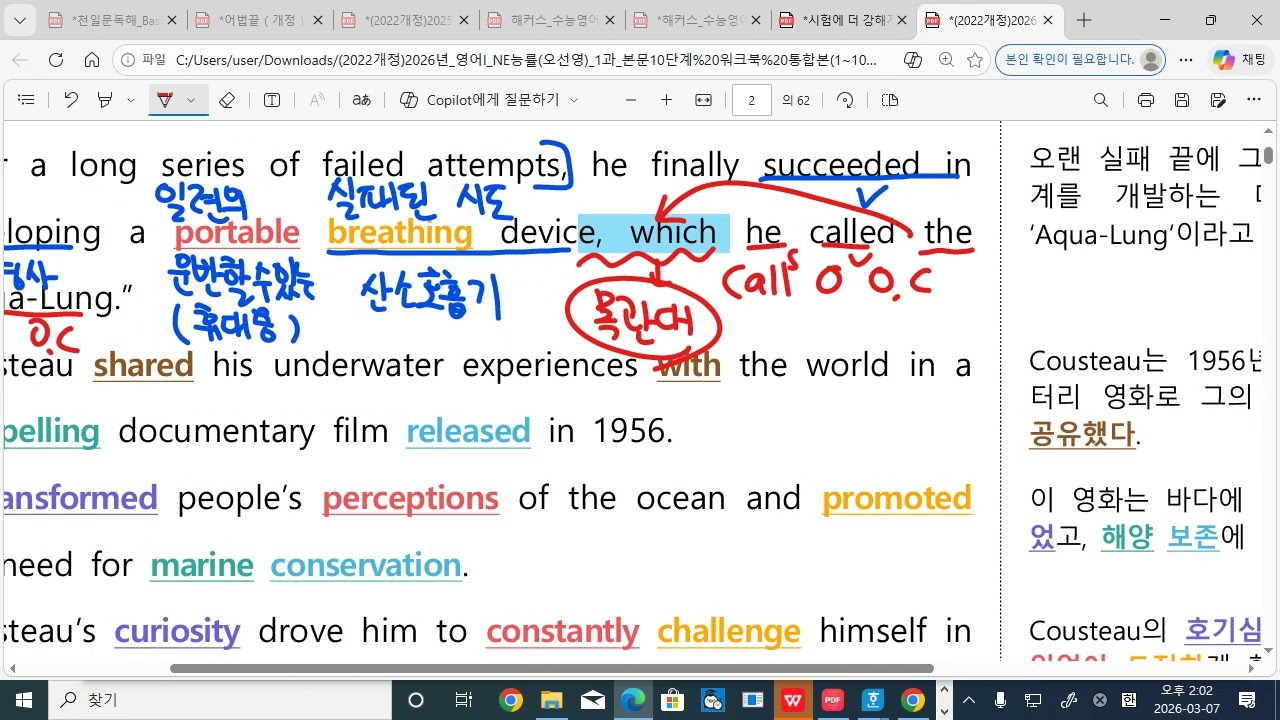
Task: Open Task View on the taskbar
Action: click(464, 700)
